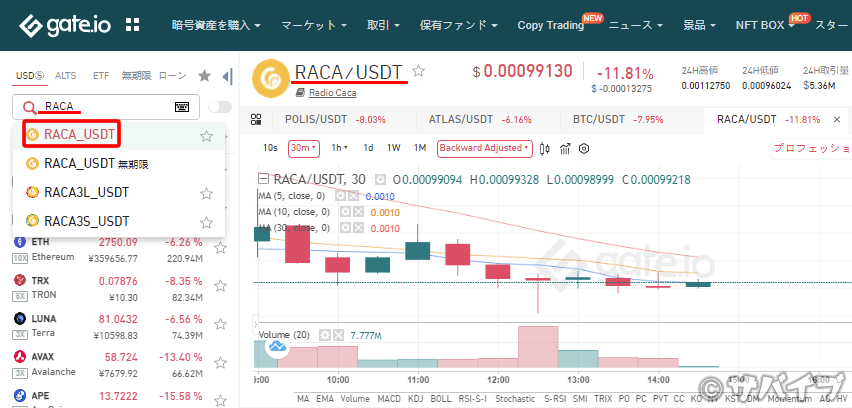Favorite ETH row with star
Image resolution: width=852 pixels, height=408 pixels.
220,248
